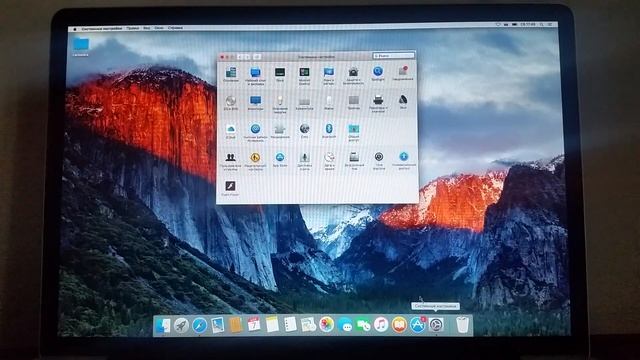Focus the System Preferences search field
The width and height of the screenshot is (640, 360).
point(393,55)
